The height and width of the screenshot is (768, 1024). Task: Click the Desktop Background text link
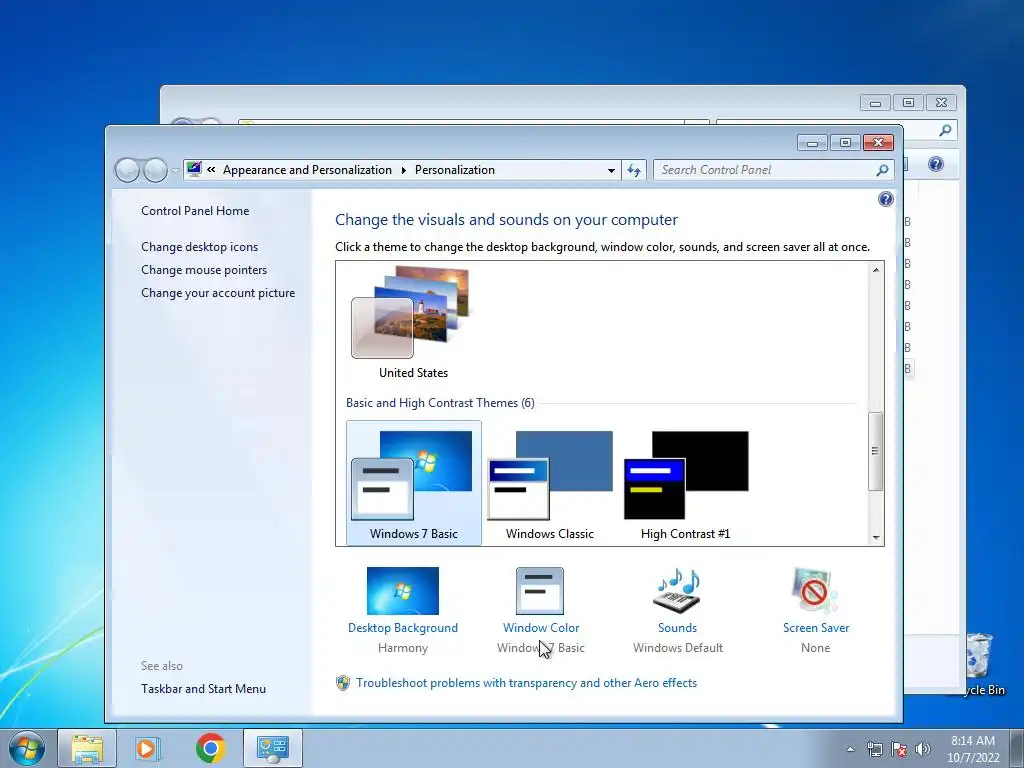click(402, 628)
